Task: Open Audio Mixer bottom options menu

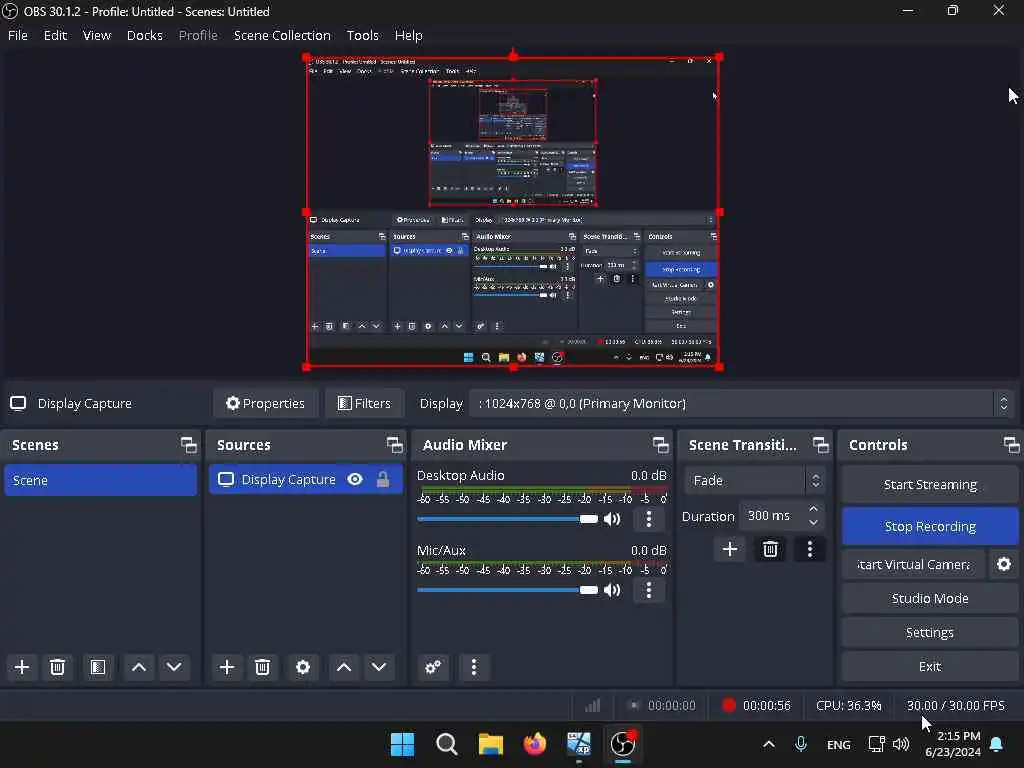Action: pos(474,667)
